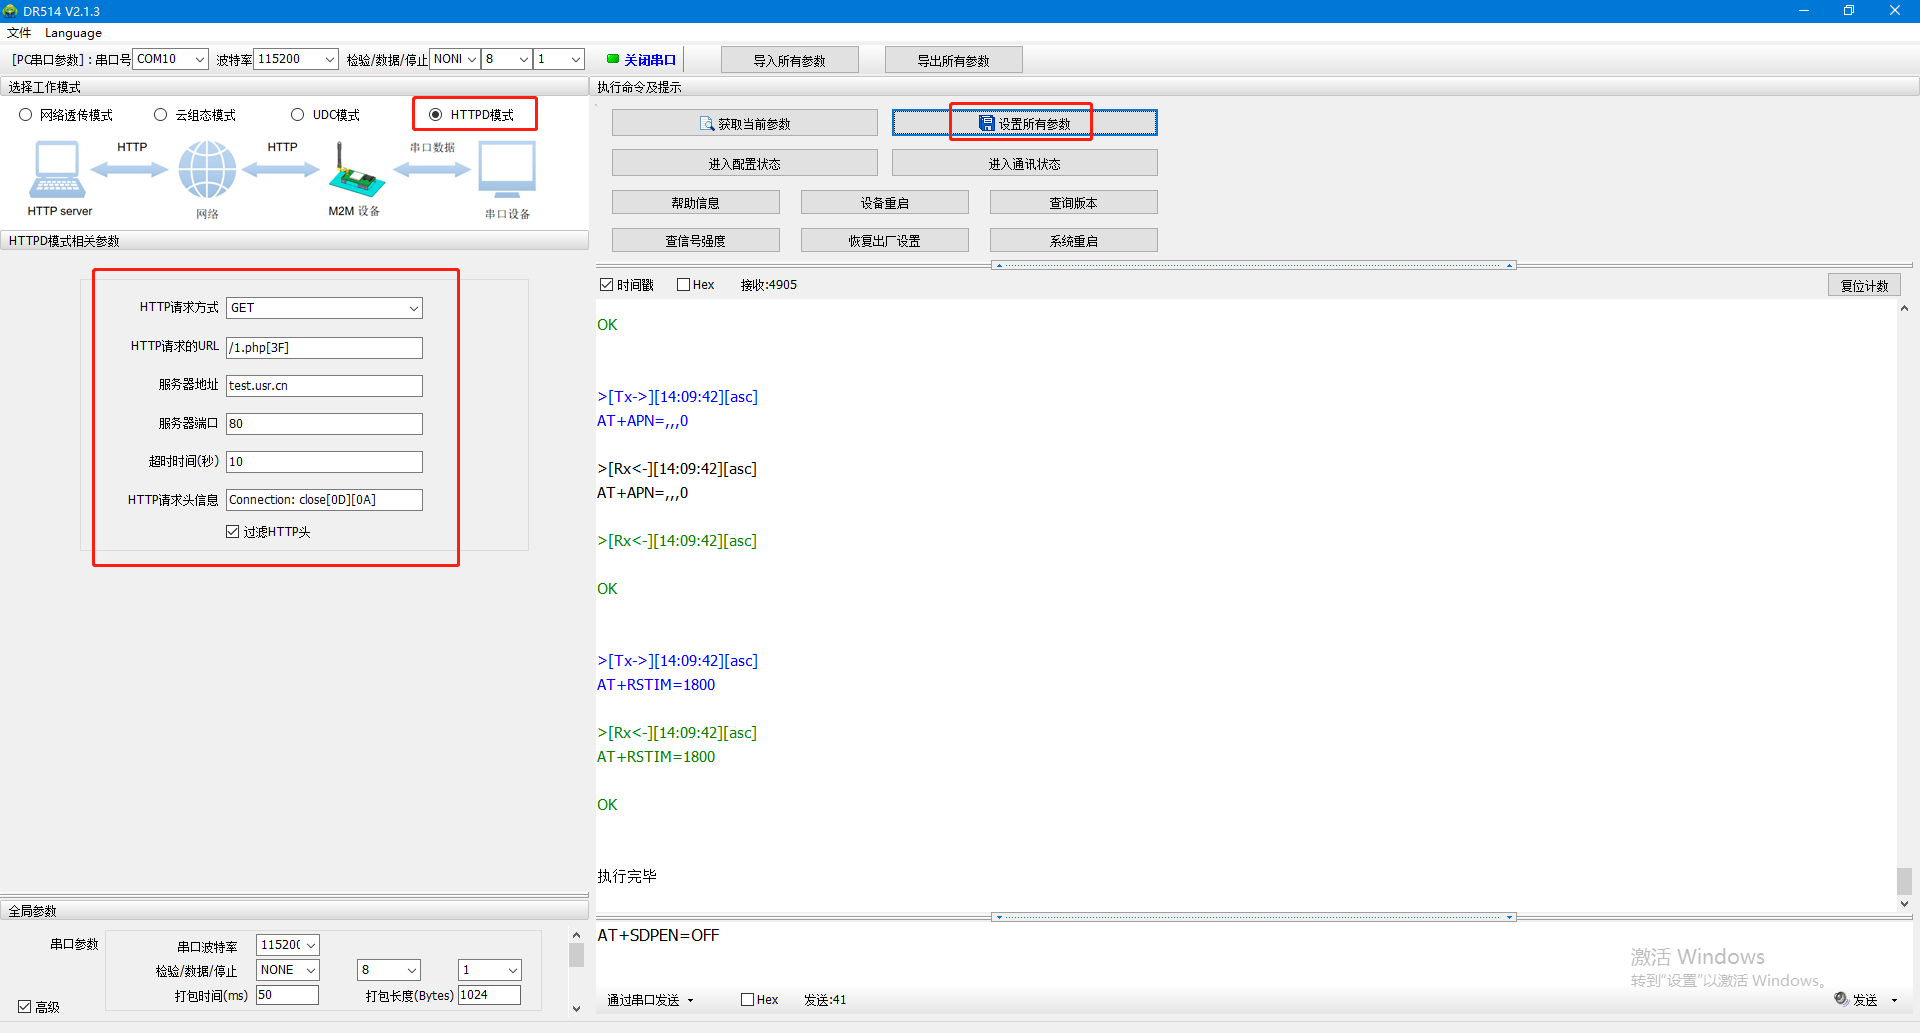The width and height of the screenshot is (1920, 1033).
Task: Open the 文件 menu
Action: (x=19, y=33)
